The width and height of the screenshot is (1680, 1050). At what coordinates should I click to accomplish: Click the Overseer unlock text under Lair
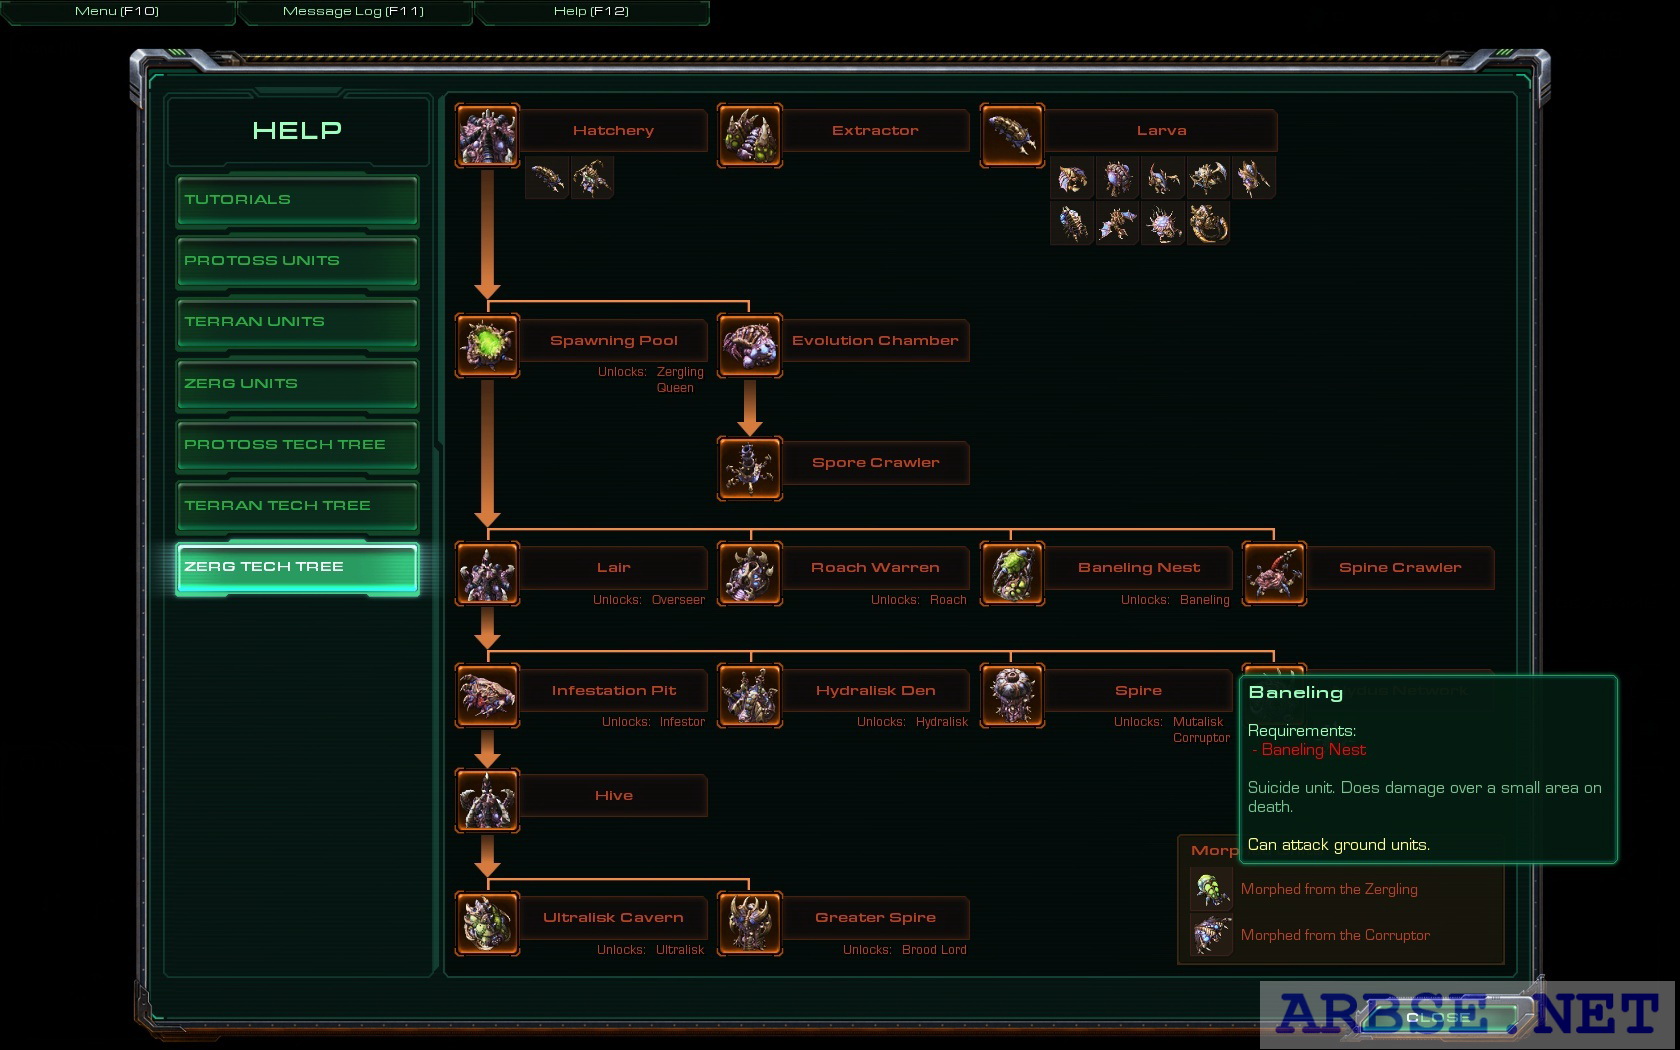pos(678,600)
